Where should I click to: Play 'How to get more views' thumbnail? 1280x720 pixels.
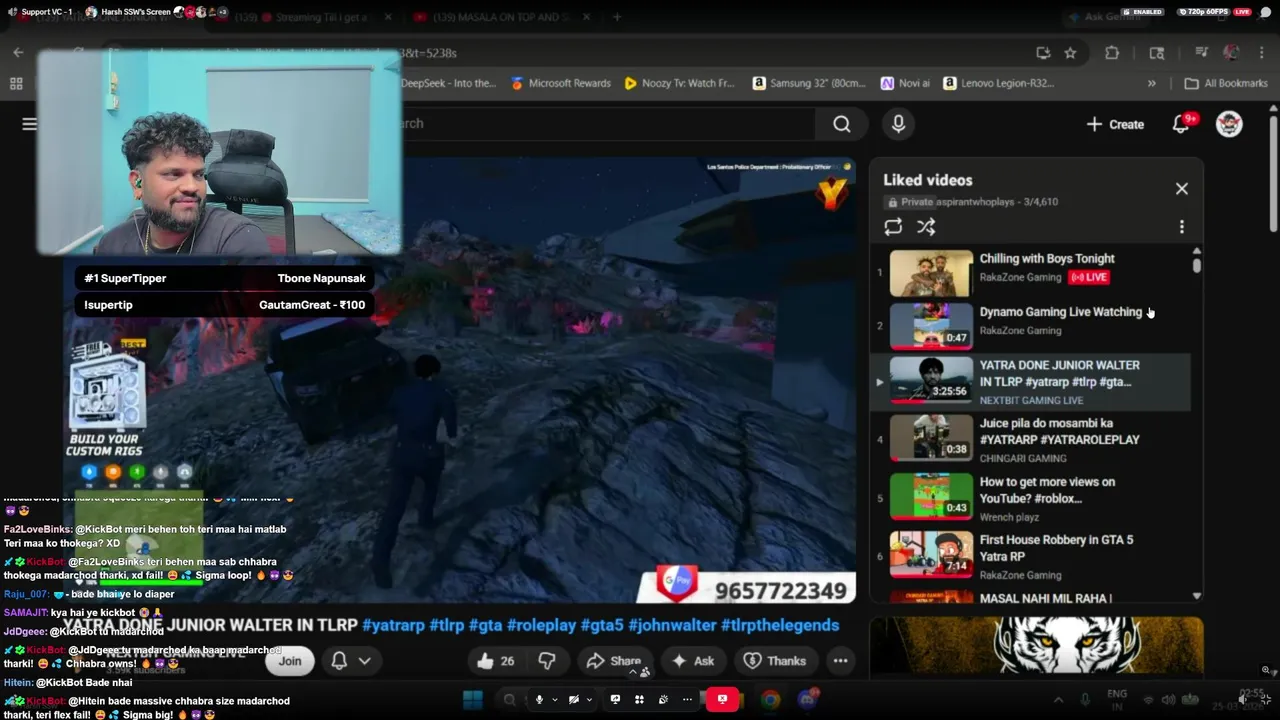tap(931, 496)
